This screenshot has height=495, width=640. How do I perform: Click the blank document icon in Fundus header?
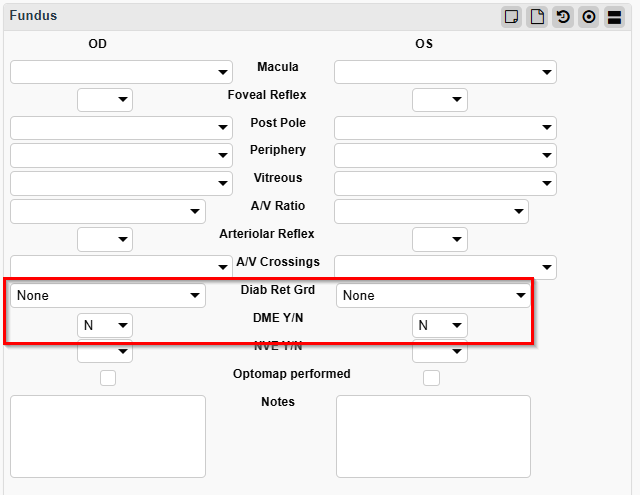click(537, 17)
